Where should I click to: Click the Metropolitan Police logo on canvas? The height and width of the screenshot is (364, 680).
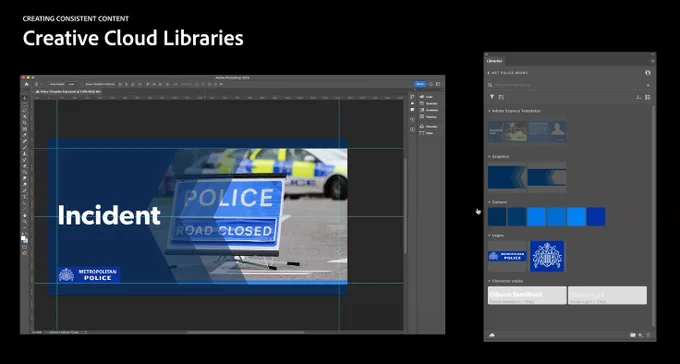click(88, 275)
